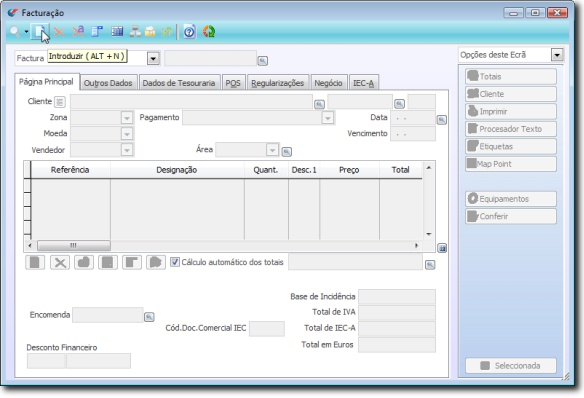
Task: Expand the Área dropdown
Action: [272, 150]
